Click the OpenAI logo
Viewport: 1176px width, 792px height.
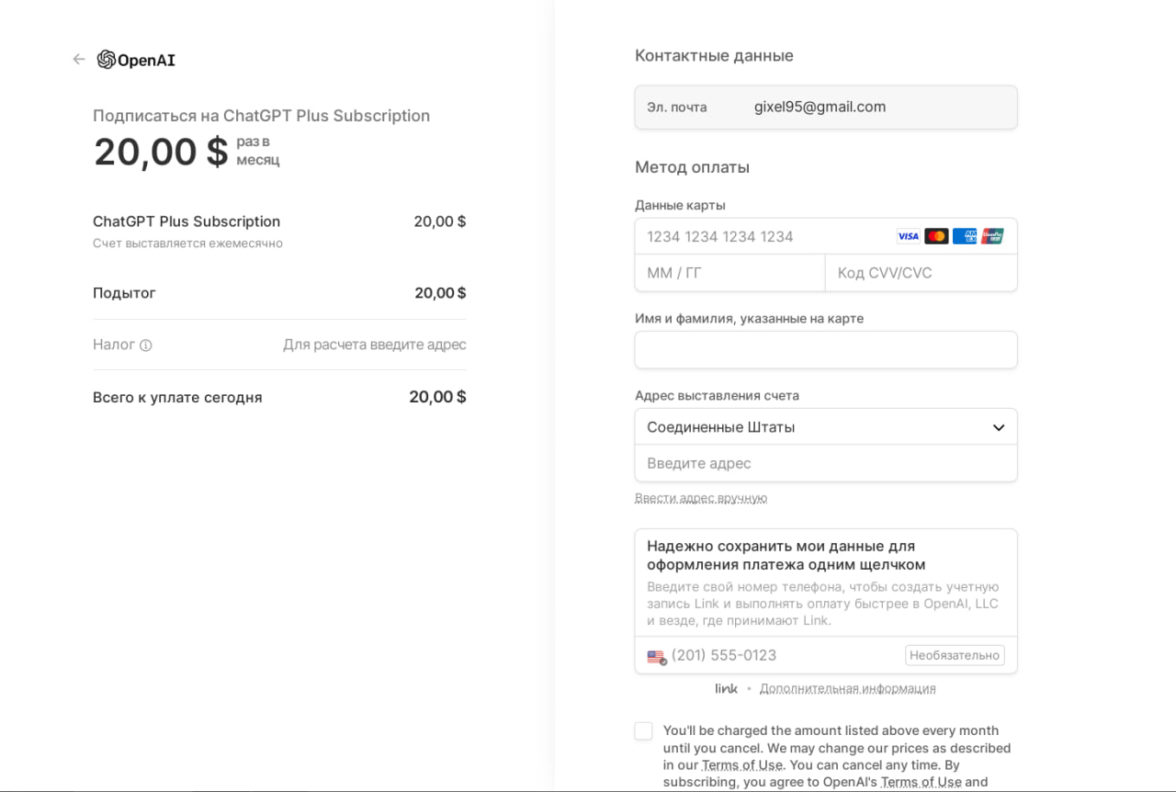click(x=136, y=60)
